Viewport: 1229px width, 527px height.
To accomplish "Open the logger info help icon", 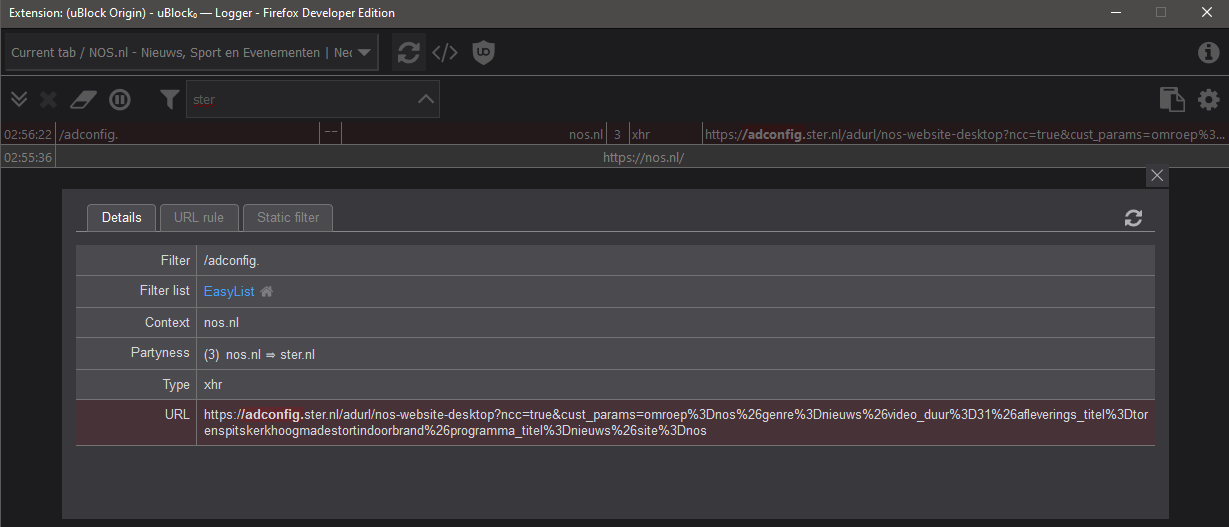I will [x=1208, y=53].
